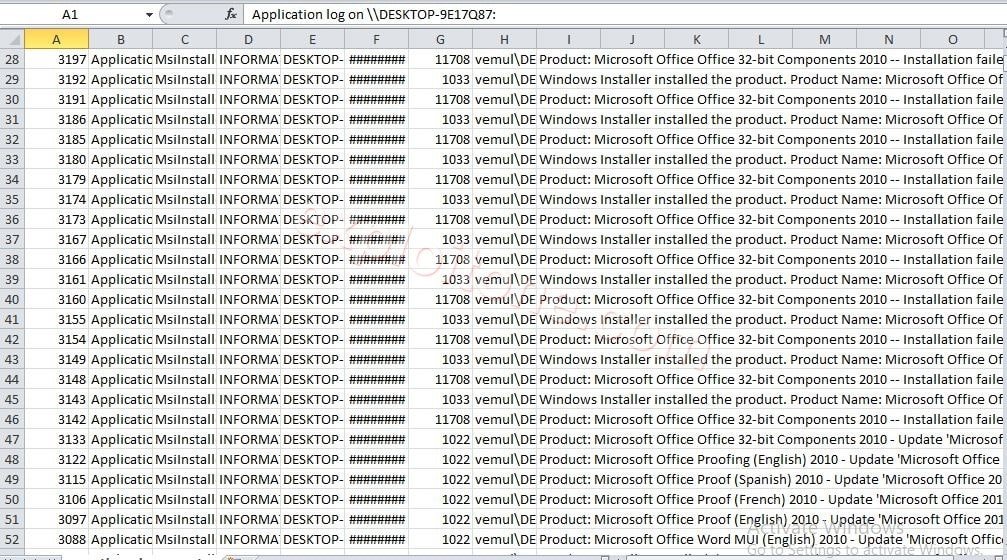Click cell containing 3133
Screen dimensions: 1007x560
tap(57, 439)
